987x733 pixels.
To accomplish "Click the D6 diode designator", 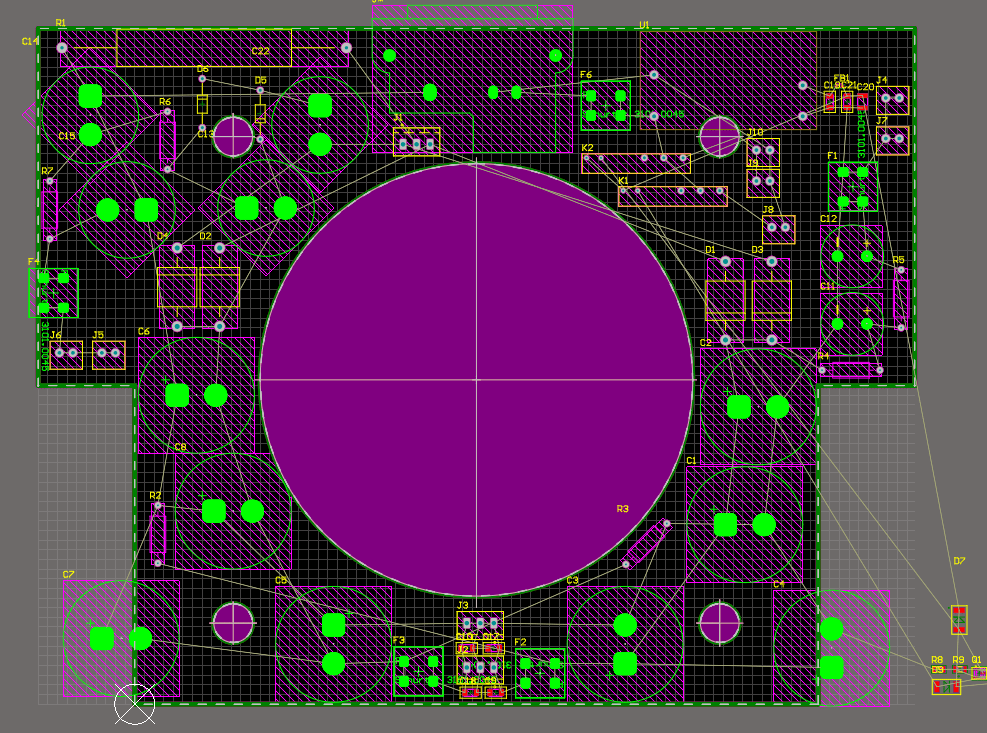I will click(x=203, y=69).
